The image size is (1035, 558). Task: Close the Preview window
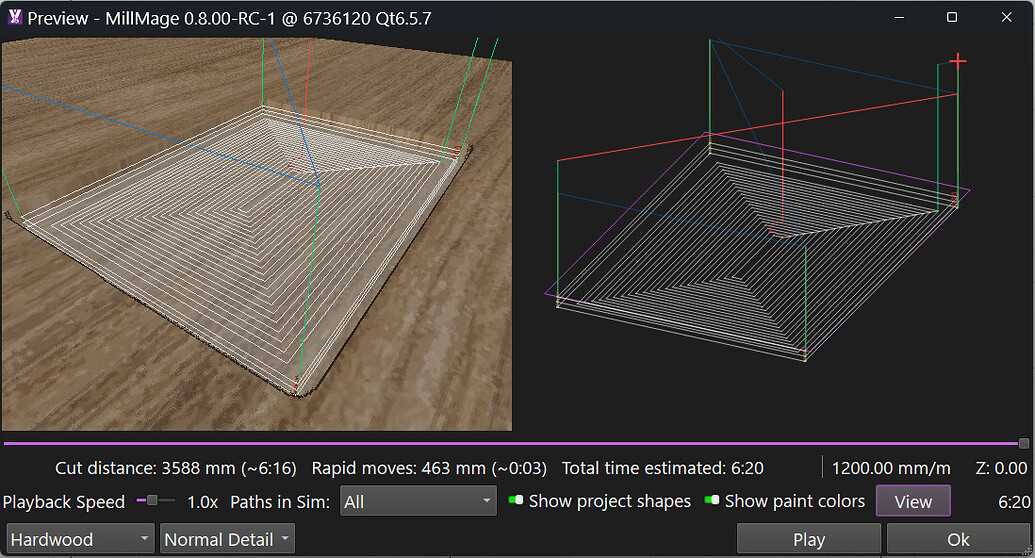(1006, 17)
